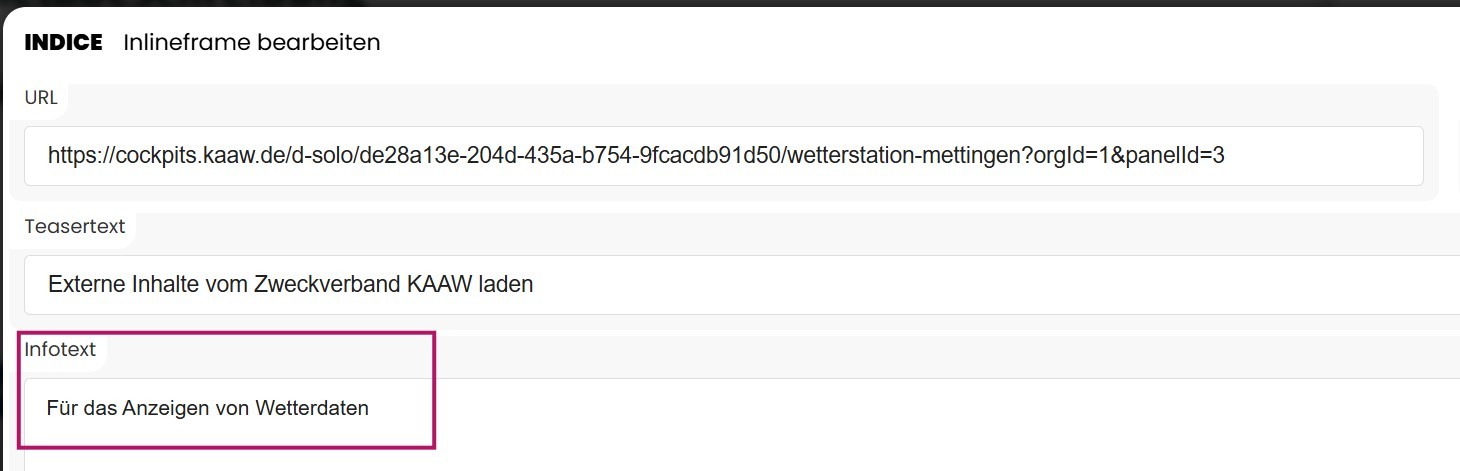The image size is (1460, 471).
Task: Click the word 'Für' in Infotext
Action: coord(60,409)
